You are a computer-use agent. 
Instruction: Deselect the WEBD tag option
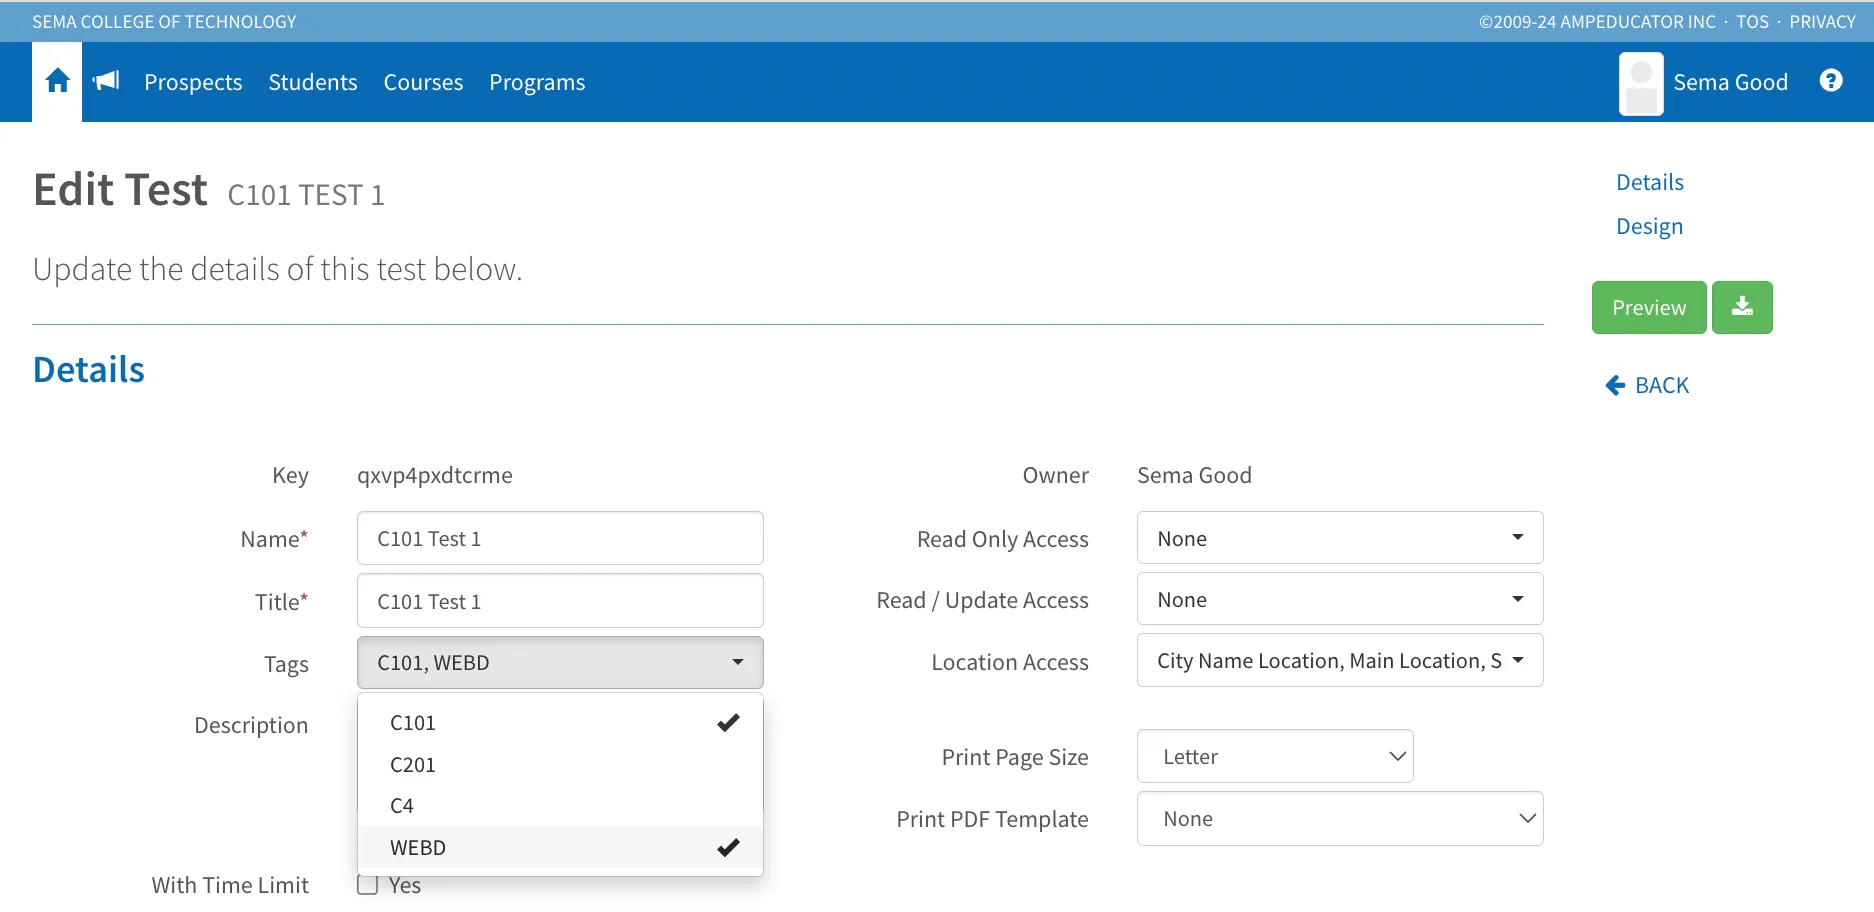click(x=560, y=848)
